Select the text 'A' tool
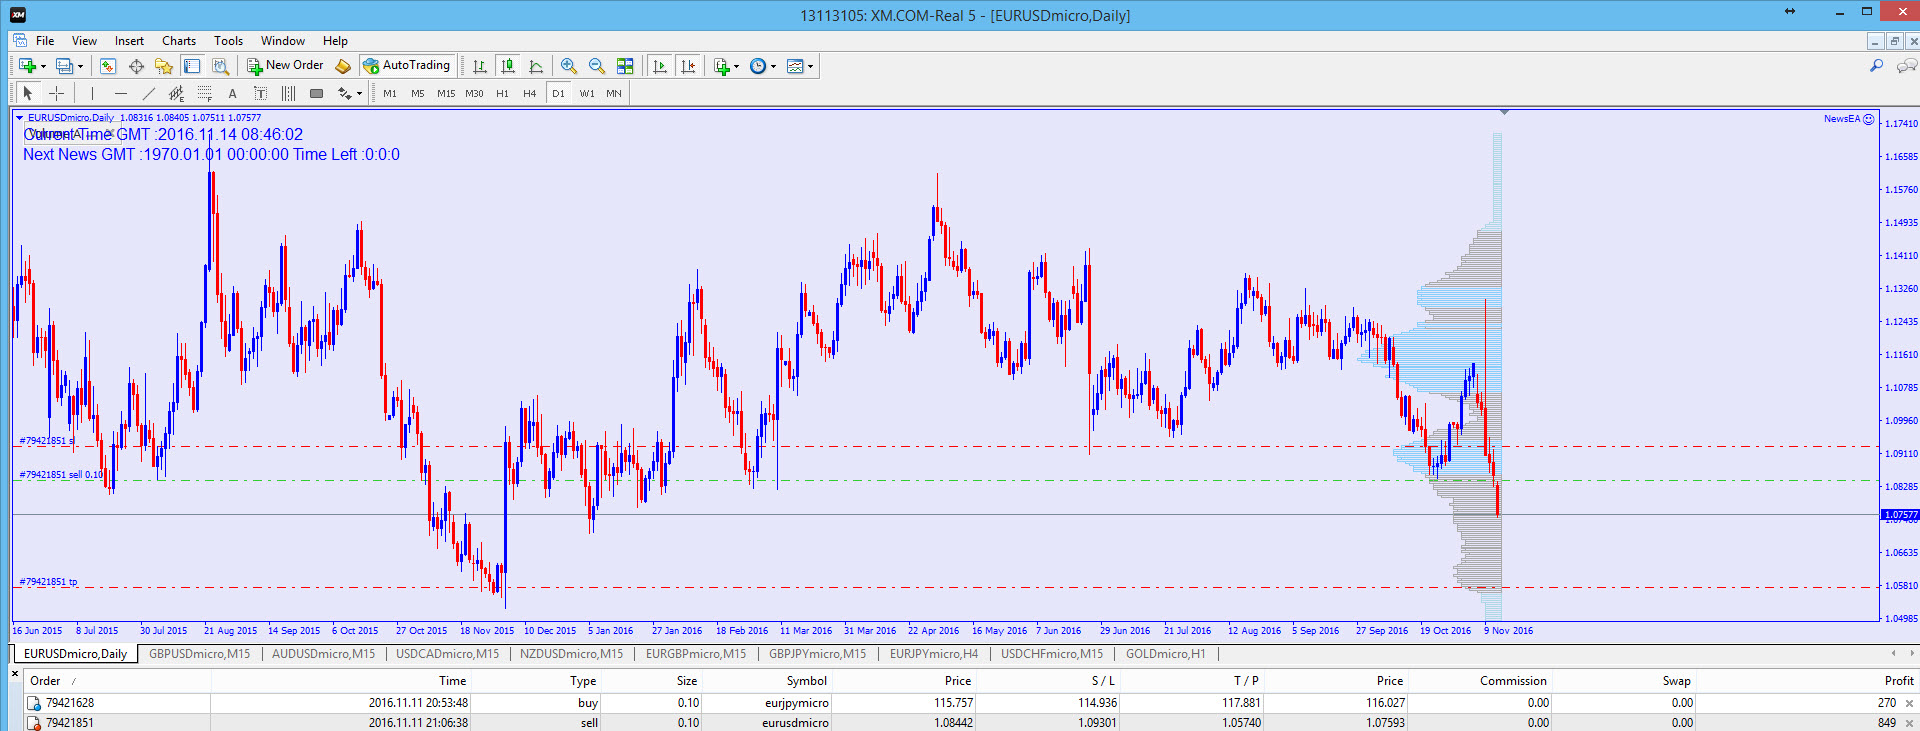The image size is (1920, 731). click(233, 93)
